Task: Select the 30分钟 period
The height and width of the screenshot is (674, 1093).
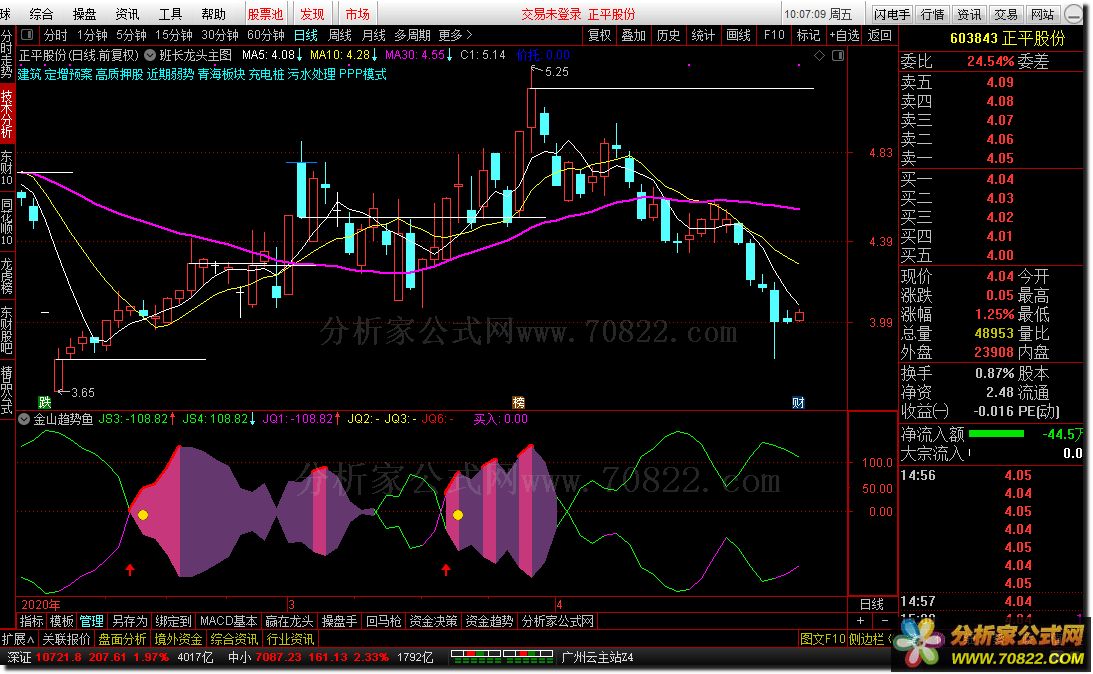Action: (x=220, y=35)
